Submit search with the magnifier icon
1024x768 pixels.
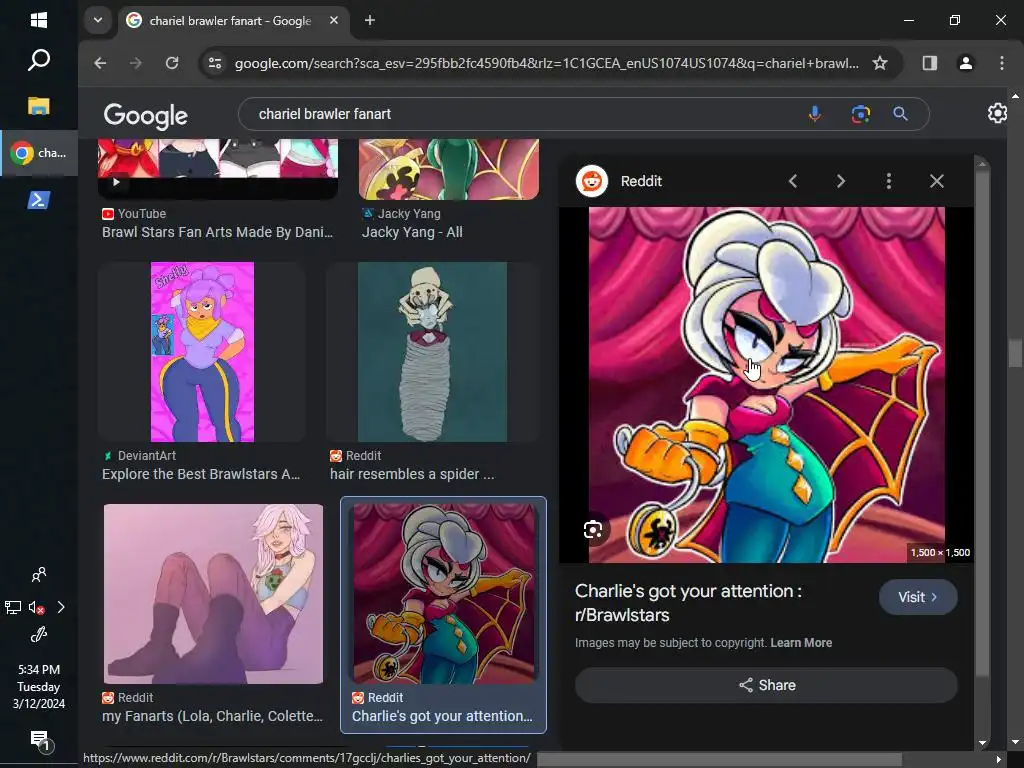tap(901, 114)
